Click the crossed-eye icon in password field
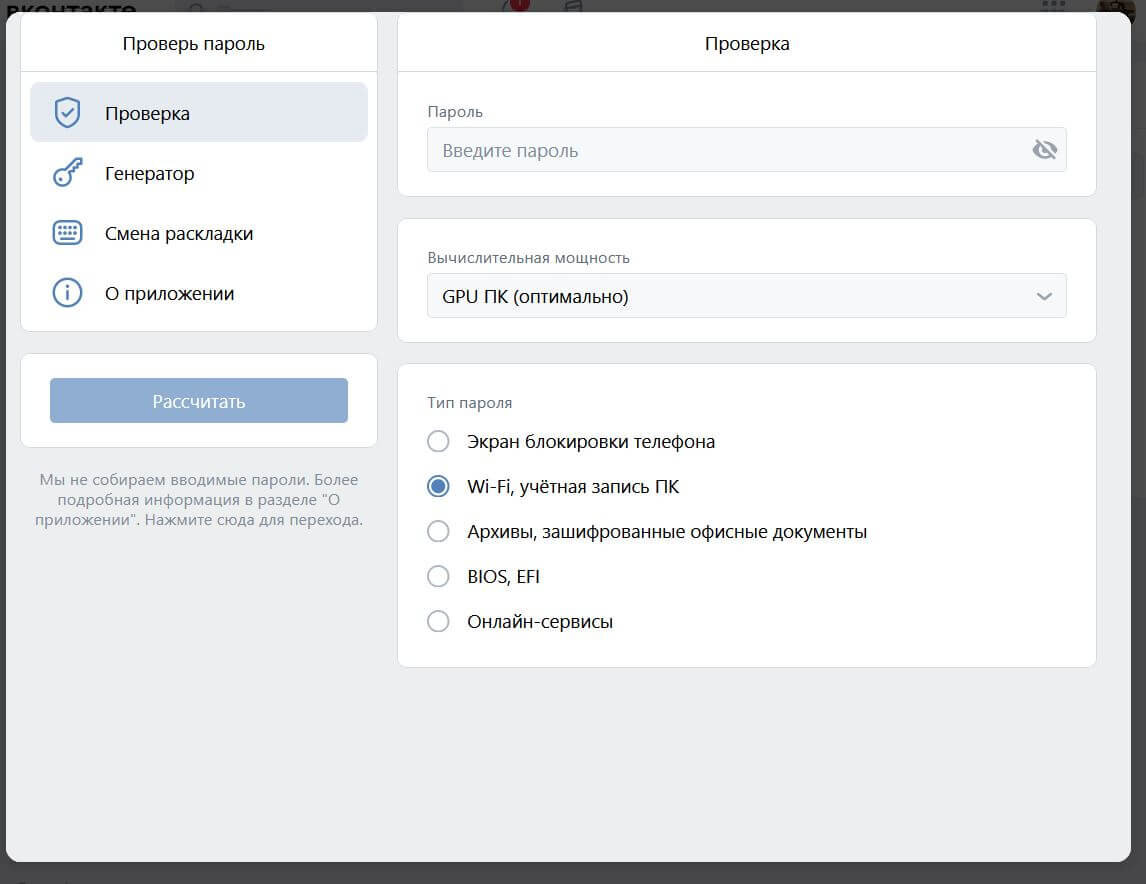The image size is (1146, 884). tap(1045, 148)
